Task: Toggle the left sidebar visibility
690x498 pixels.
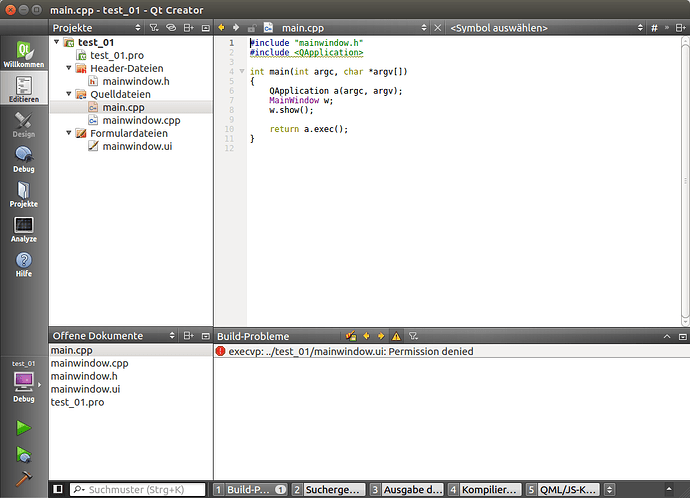Action: coord(58,489)
